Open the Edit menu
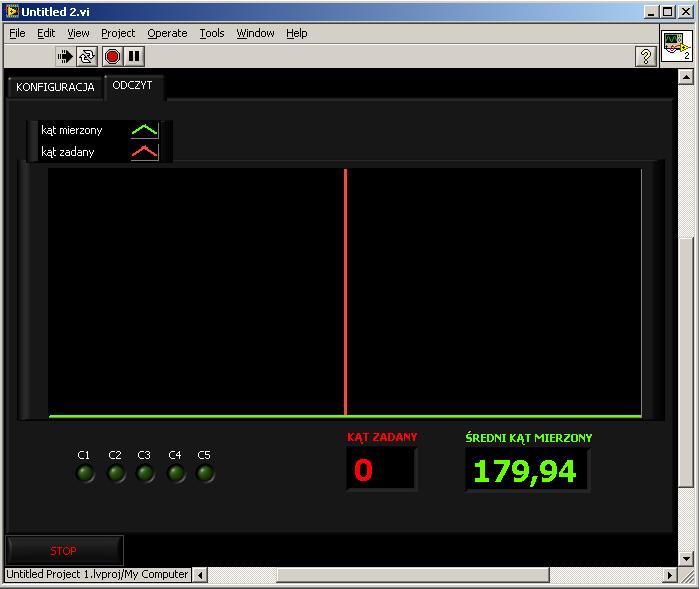This screenshot has width=700, height=589. point(46,33)
